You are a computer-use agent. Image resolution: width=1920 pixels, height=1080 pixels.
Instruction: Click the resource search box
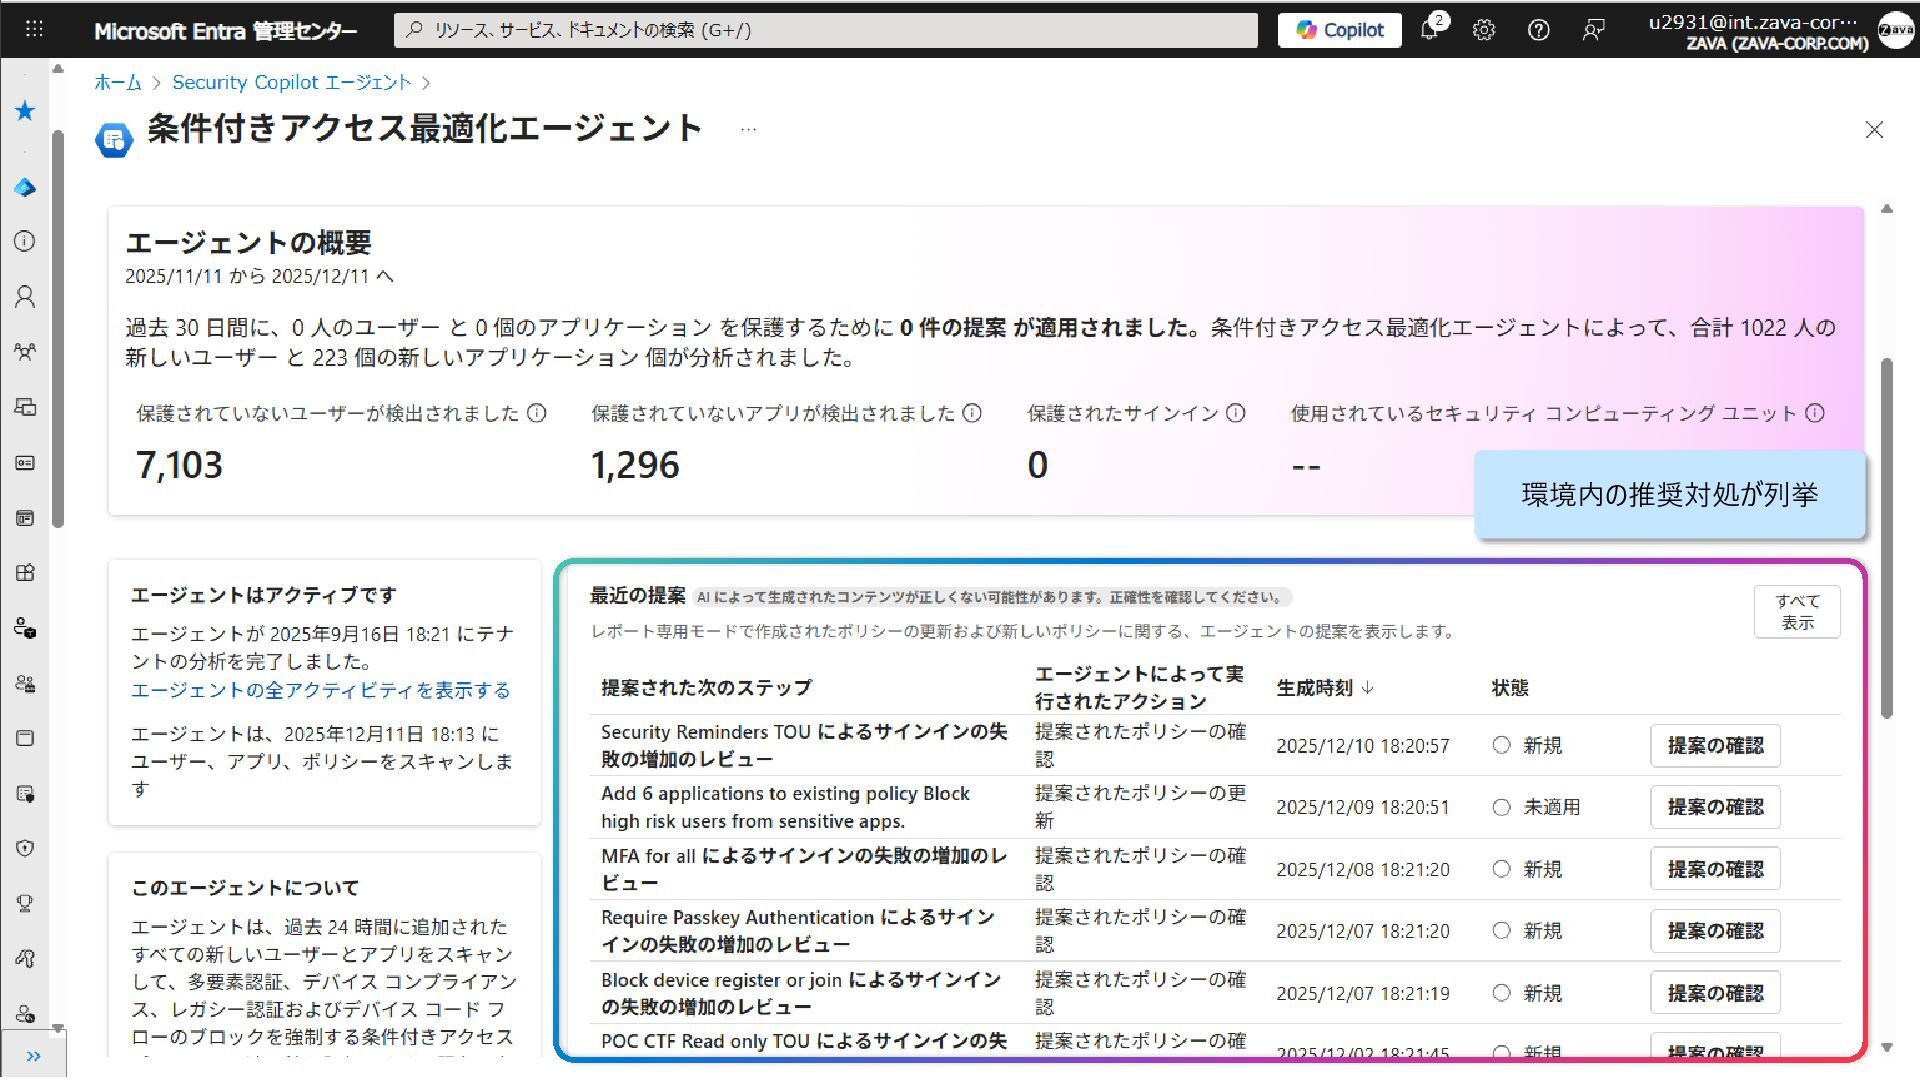click(x=825, y=30)
